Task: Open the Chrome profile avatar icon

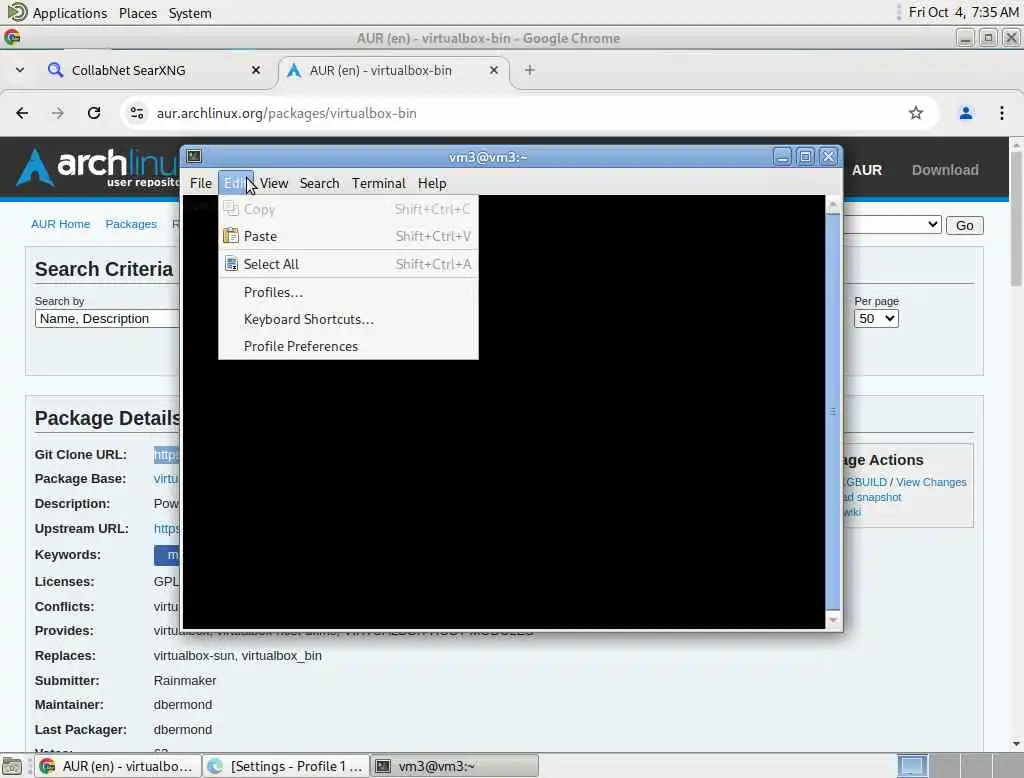Action: coord(965,113)
